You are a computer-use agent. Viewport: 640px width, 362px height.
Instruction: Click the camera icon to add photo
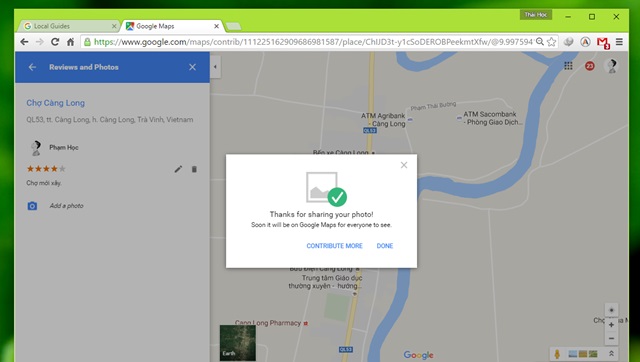click(32, 206)
